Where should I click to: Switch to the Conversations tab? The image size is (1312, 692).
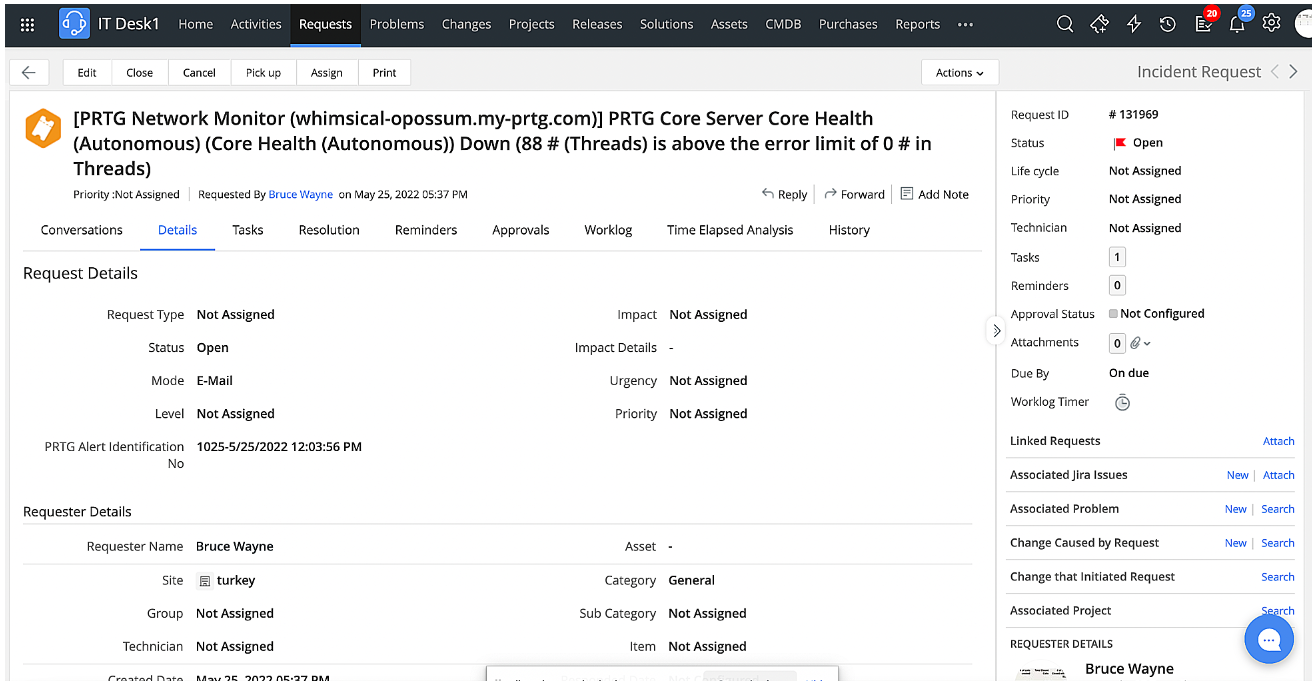pyautogui.click(x=82, y=230)
